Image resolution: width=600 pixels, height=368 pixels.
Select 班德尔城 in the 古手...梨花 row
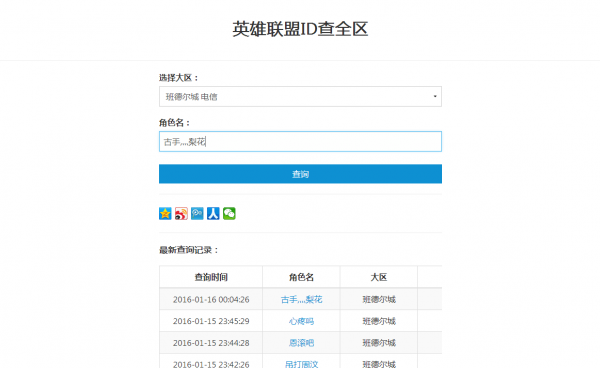(x=379, y=300)
